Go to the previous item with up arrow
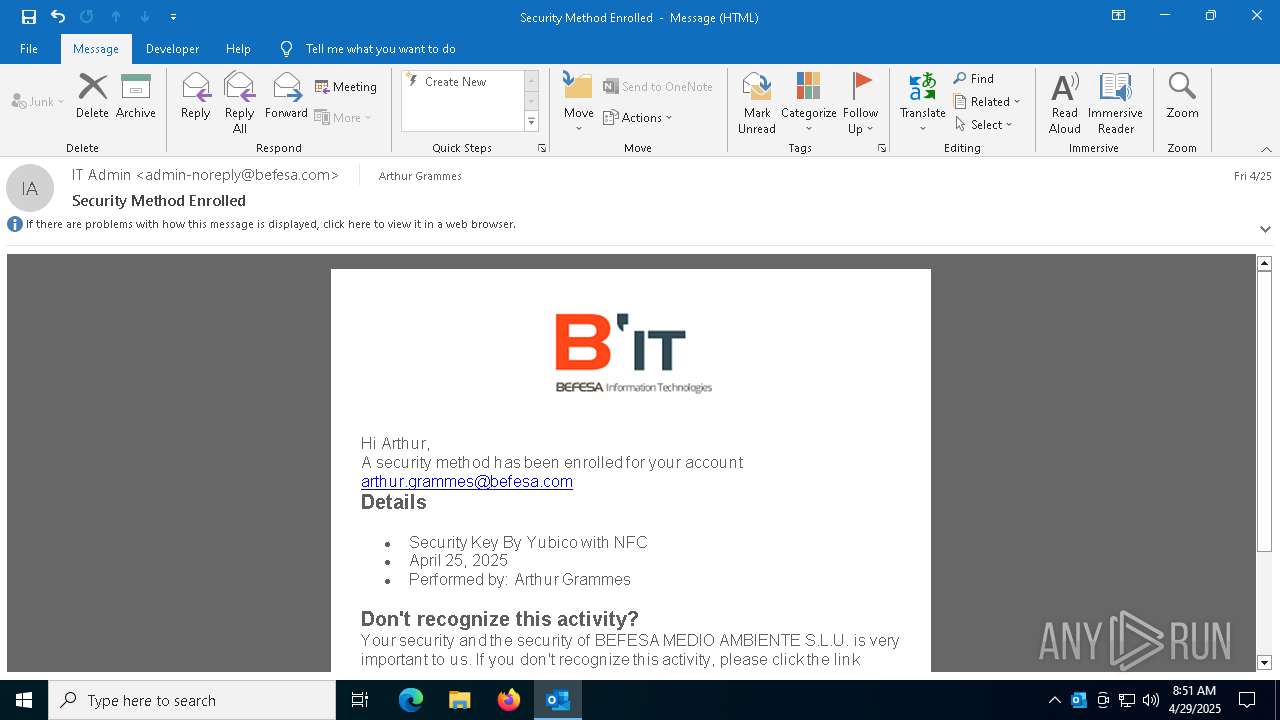1280x720 pixels. (x=116, y=17)
